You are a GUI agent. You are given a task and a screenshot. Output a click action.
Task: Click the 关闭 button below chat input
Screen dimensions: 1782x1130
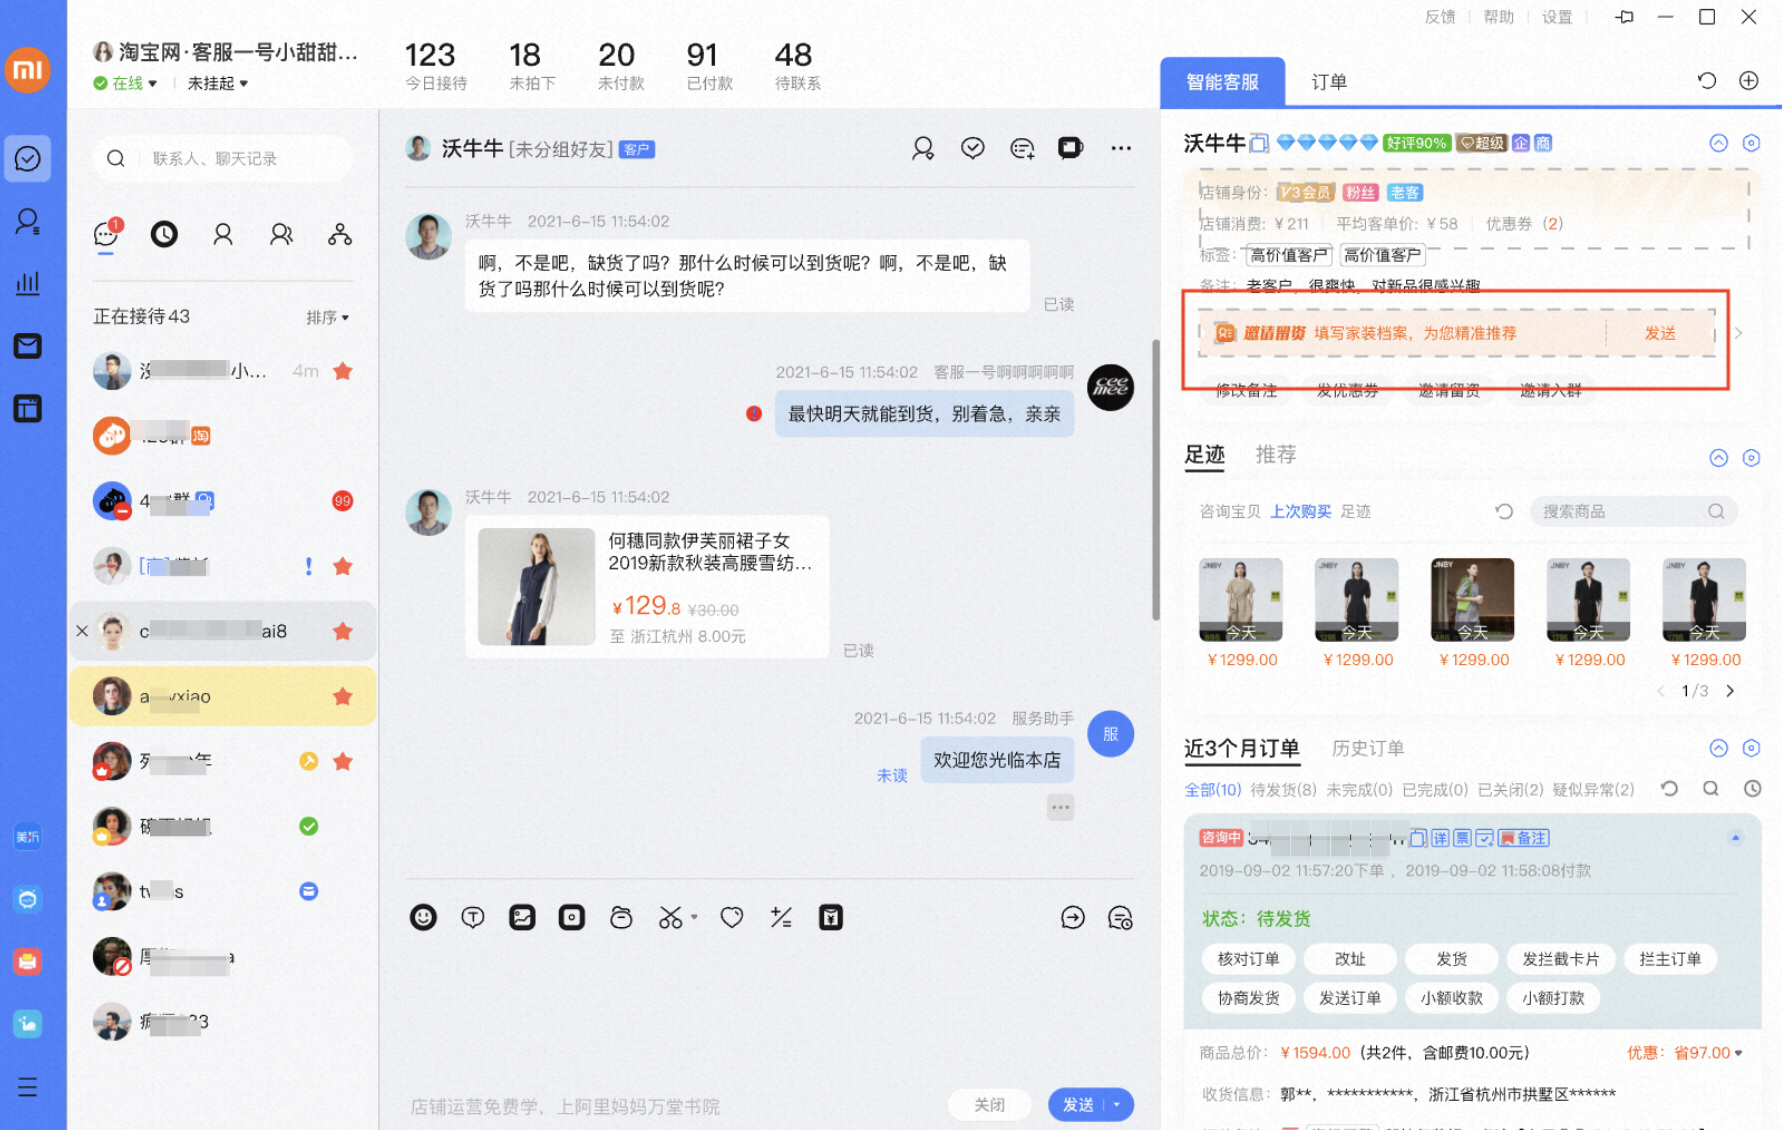990,1104
